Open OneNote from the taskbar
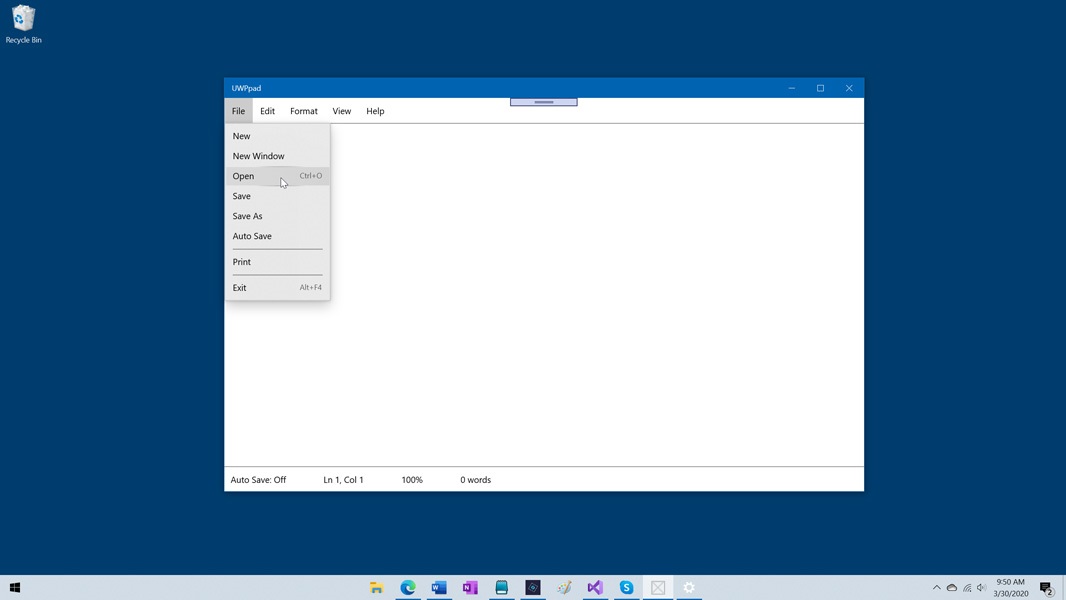 coord(470,588)
